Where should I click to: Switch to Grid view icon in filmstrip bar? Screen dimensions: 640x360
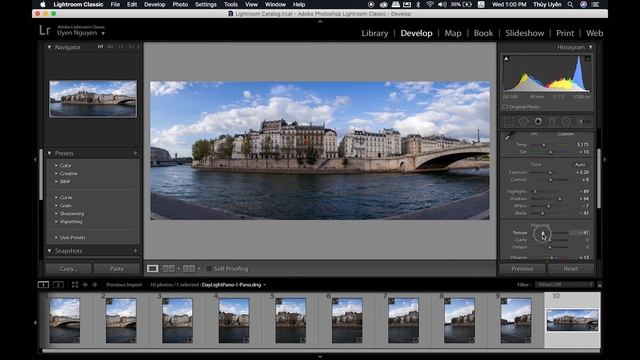[x=75, y=284]
